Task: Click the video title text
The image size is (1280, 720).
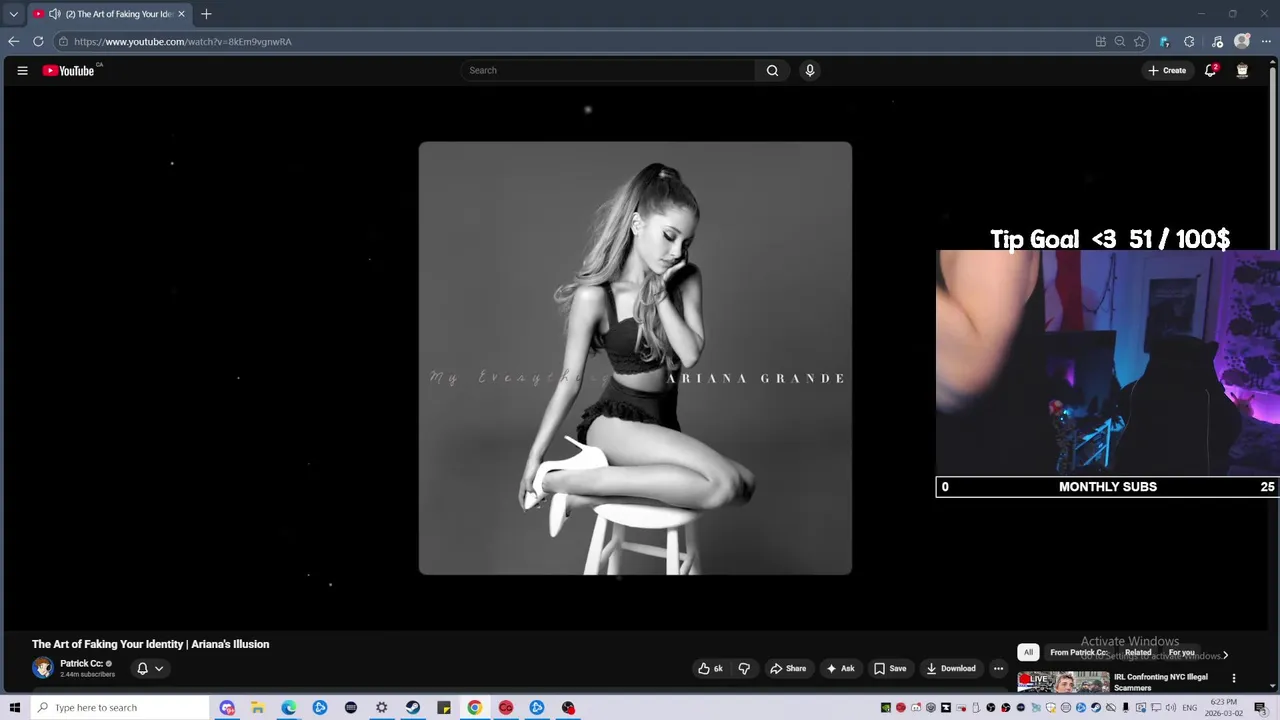Action: (151, 644)
